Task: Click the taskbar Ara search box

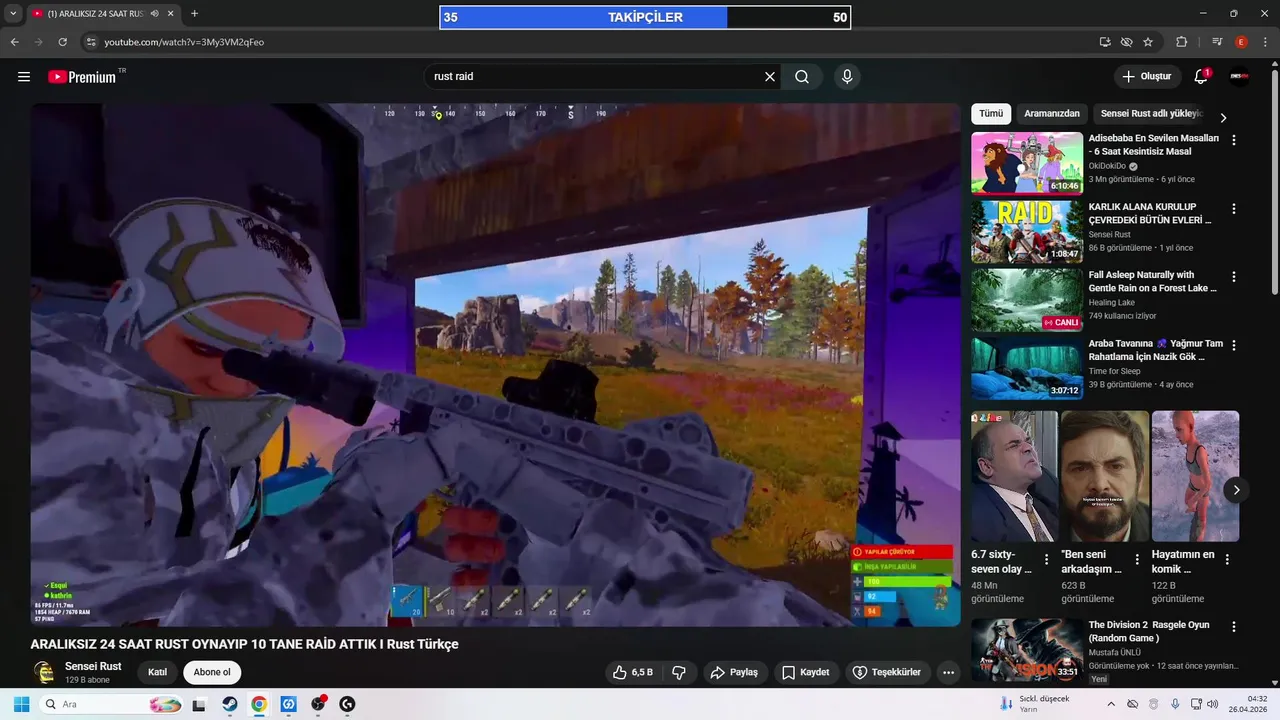Action: 112,704
